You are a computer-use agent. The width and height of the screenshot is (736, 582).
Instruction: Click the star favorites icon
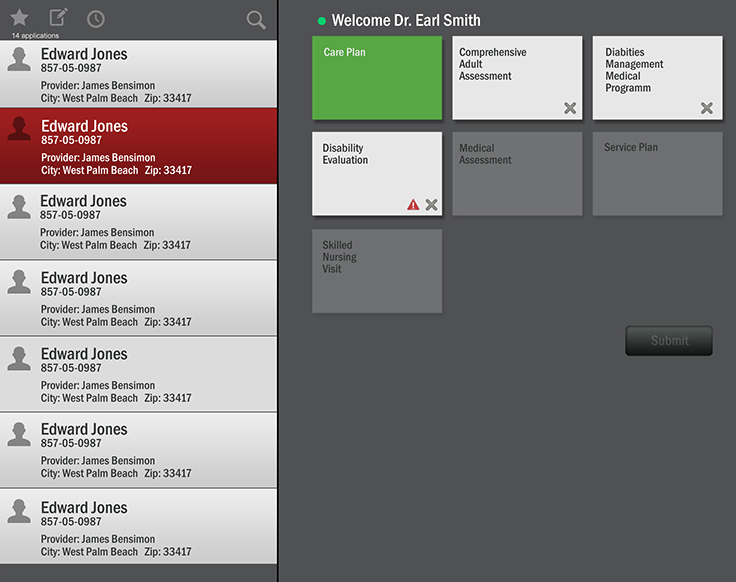pos(19,18)
